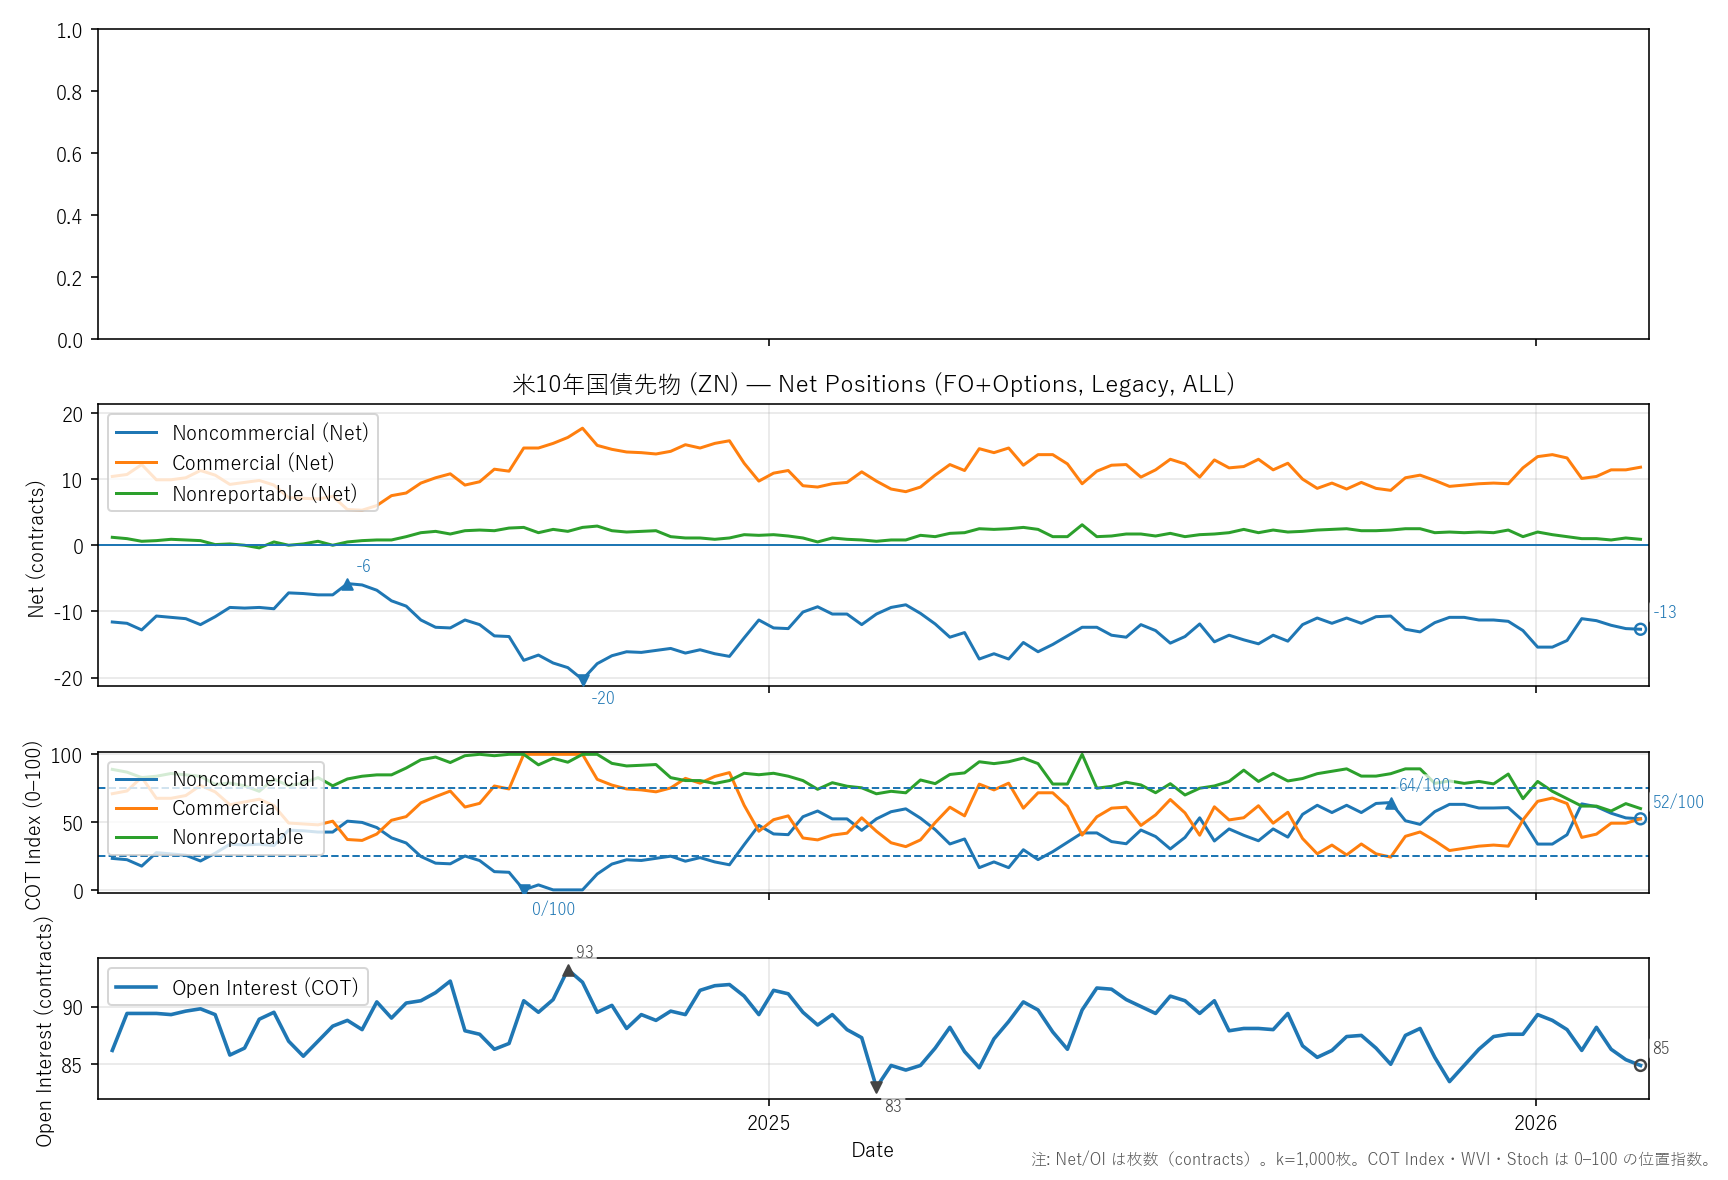Viewport: 1728px width, 1180px height.
Task: Click the -6 peak triangle marker
Action: click(x=347, y=585)
